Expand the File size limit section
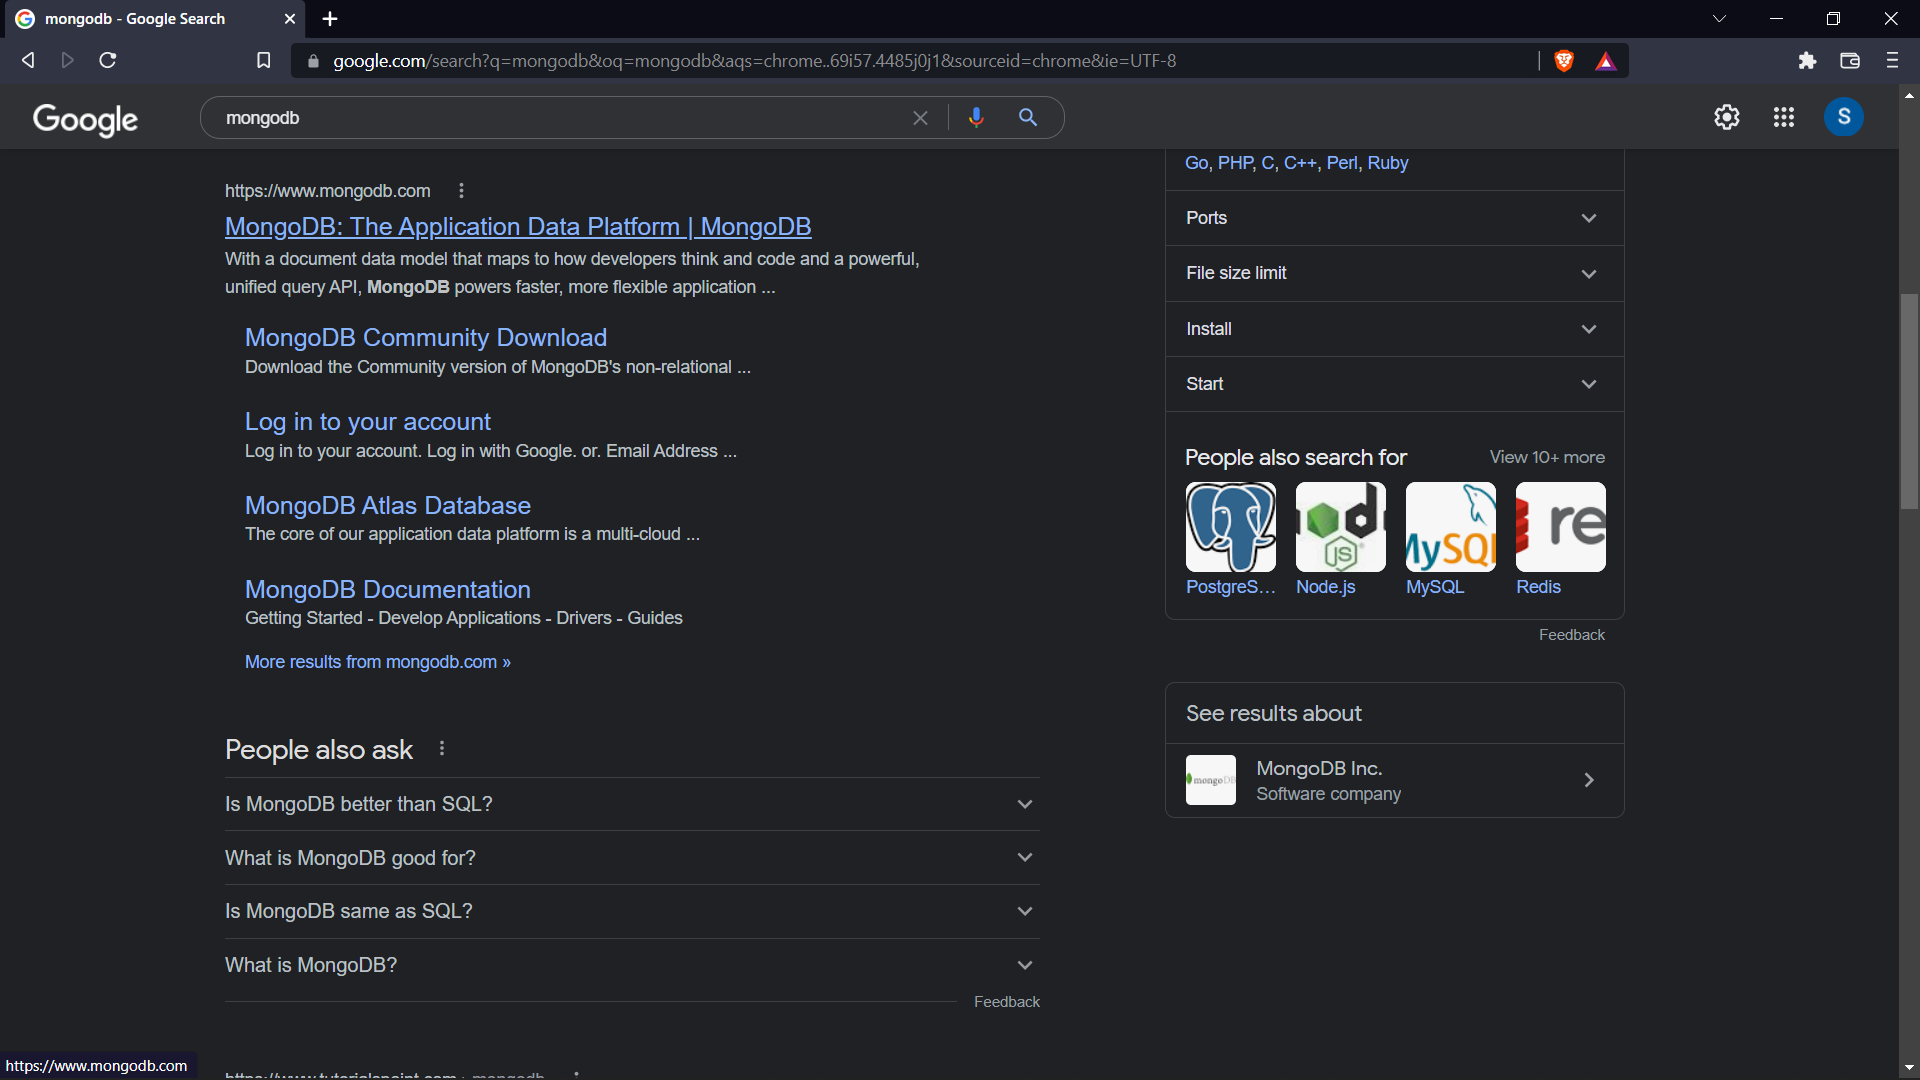Screen dimensions: 1920x1080 [x=1394, y=273]
